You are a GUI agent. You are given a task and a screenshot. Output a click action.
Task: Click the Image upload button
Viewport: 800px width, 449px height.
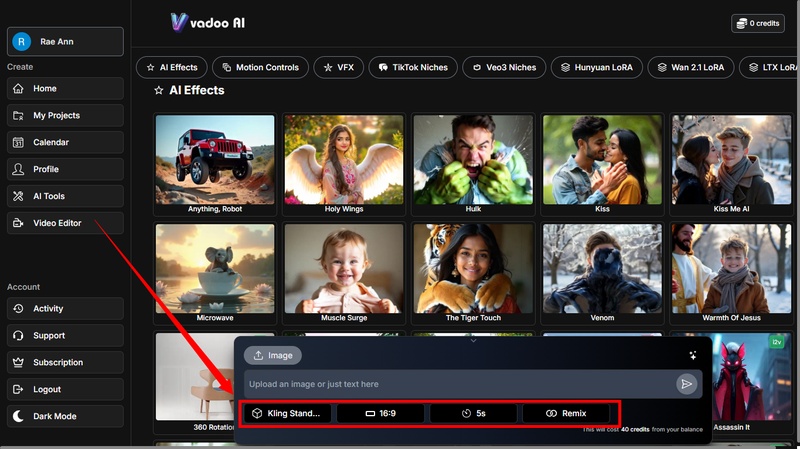(x=272, y=355)
